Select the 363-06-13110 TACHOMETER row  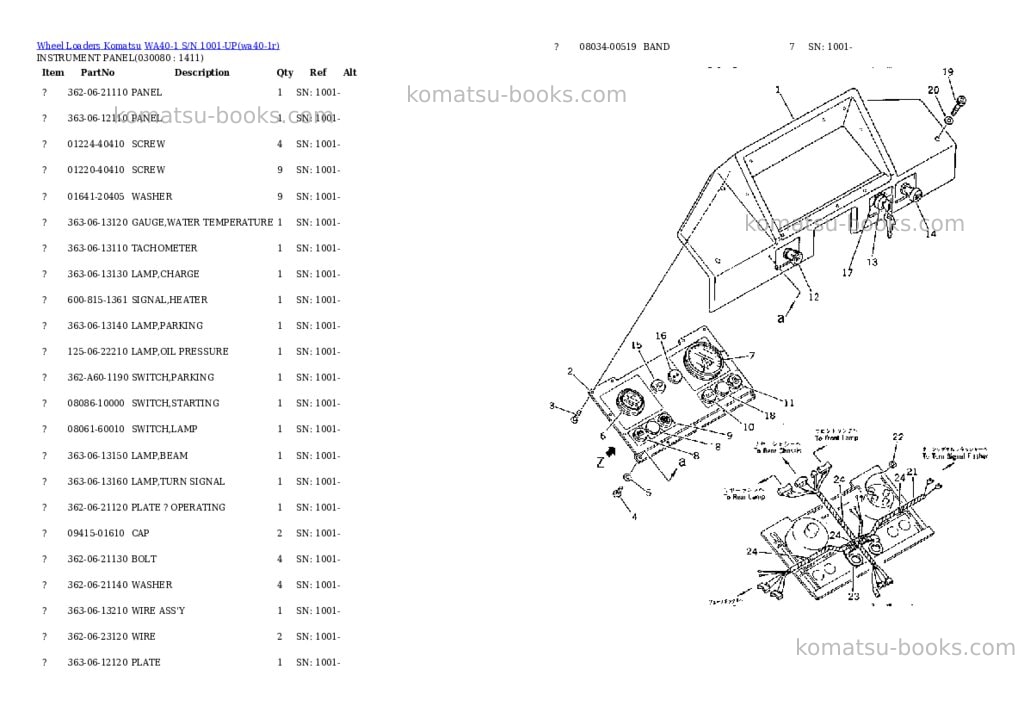point(191,248)
